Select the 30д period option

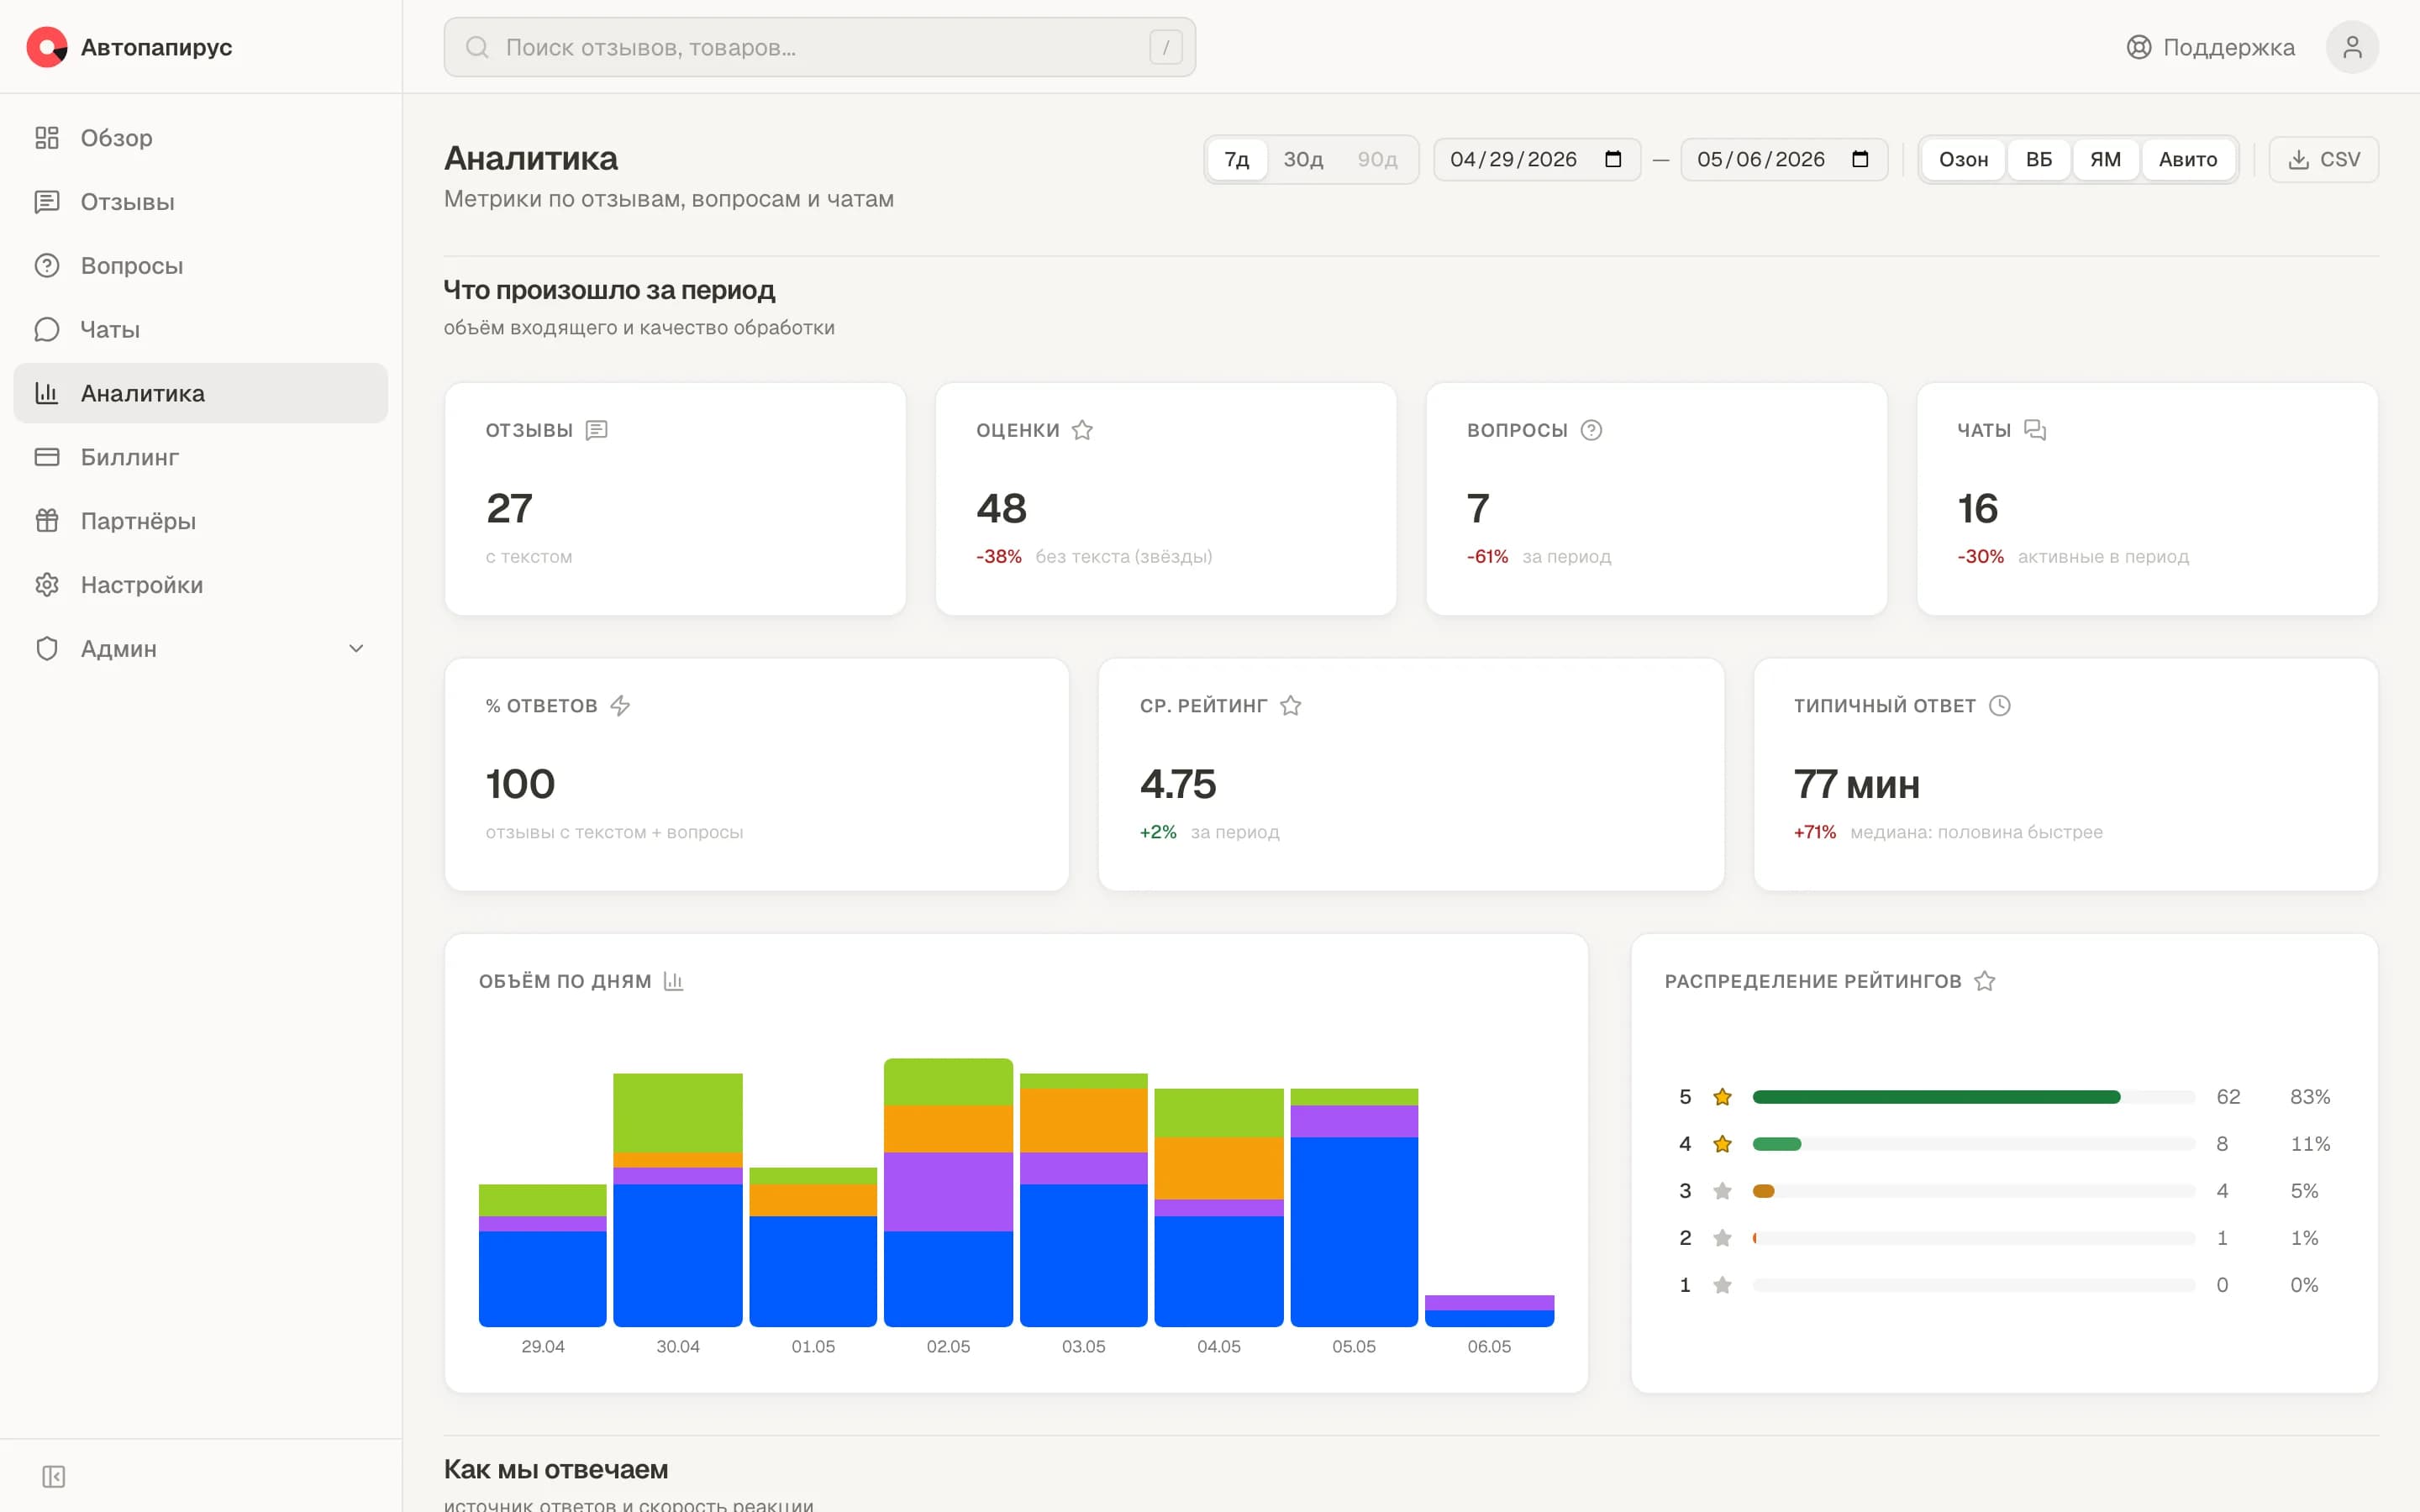1303,160
